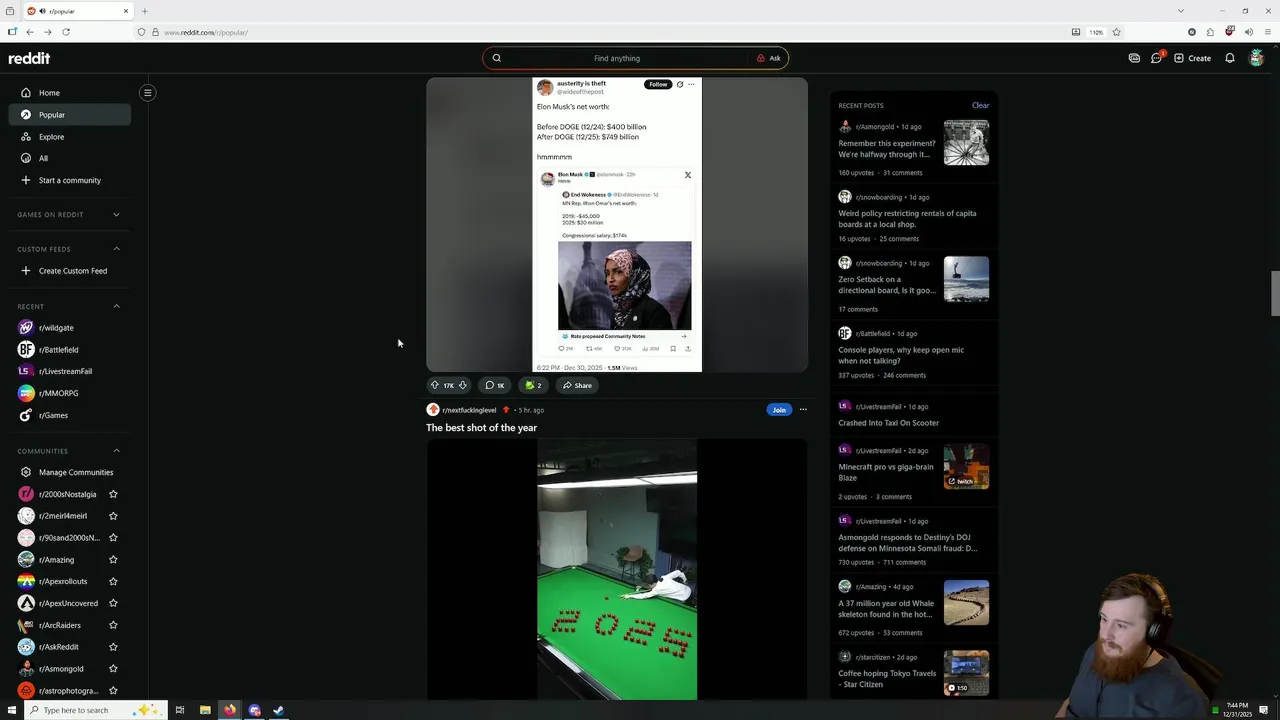Clear the Recent Posts list
The height and width of the screenshot is (720, 1280).
pos(980,105)
